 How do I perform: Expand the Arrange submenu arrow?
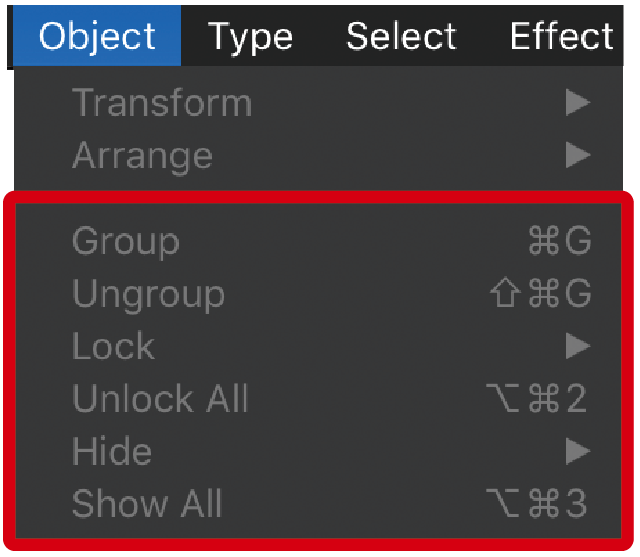point(577,156)
